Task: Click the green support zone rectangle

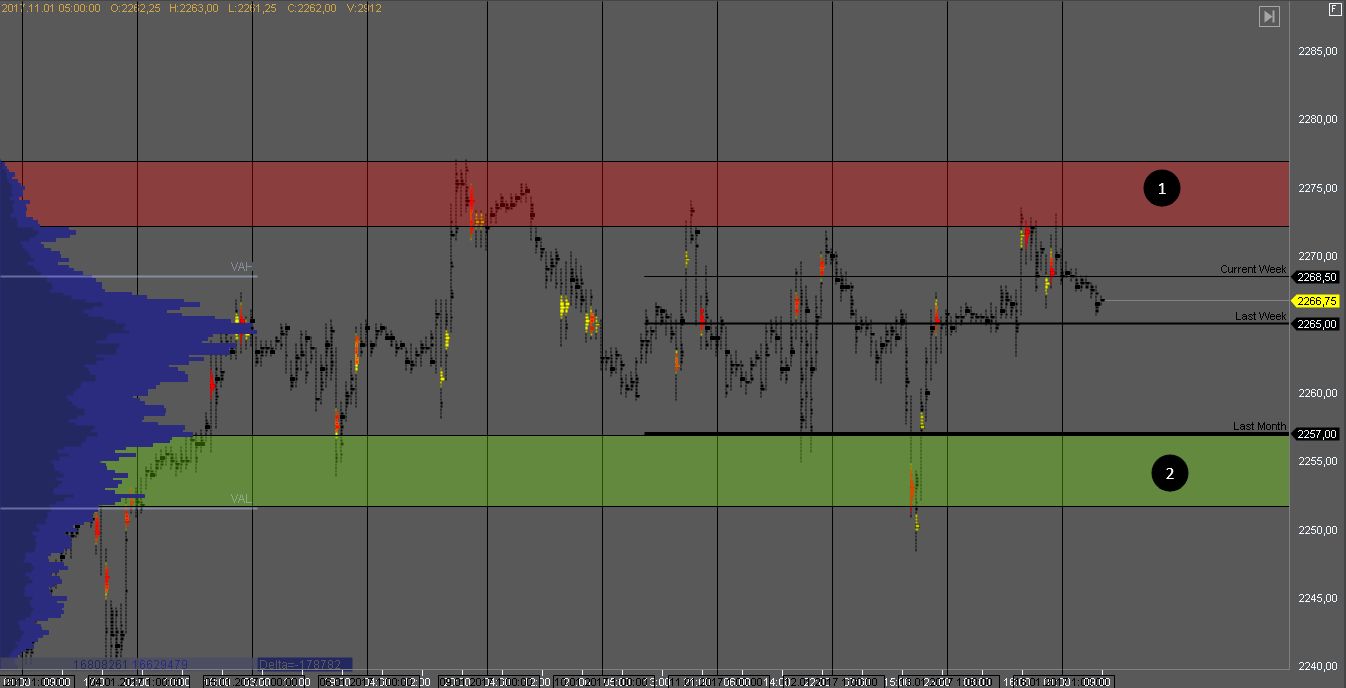Action: coord(700,470)
